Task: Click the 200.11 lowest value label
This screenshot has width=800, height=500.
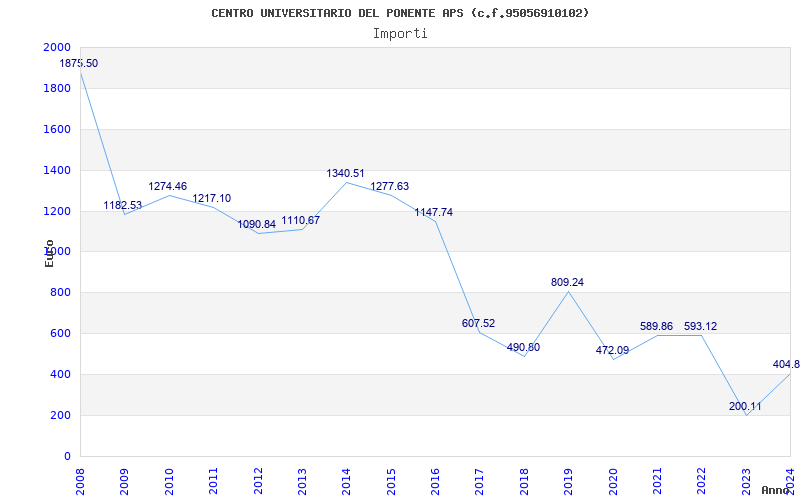Action: click(745, 407)
